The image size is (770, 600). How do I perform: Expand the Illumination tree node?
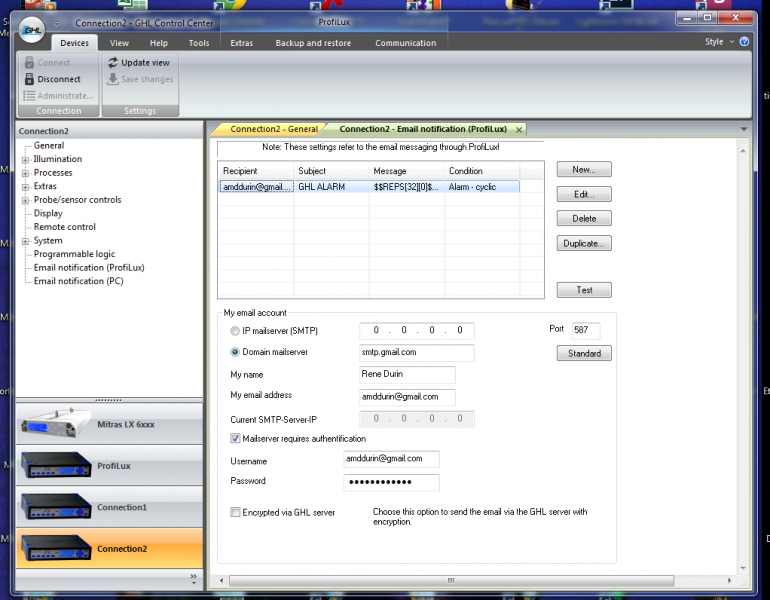[25, 159]
